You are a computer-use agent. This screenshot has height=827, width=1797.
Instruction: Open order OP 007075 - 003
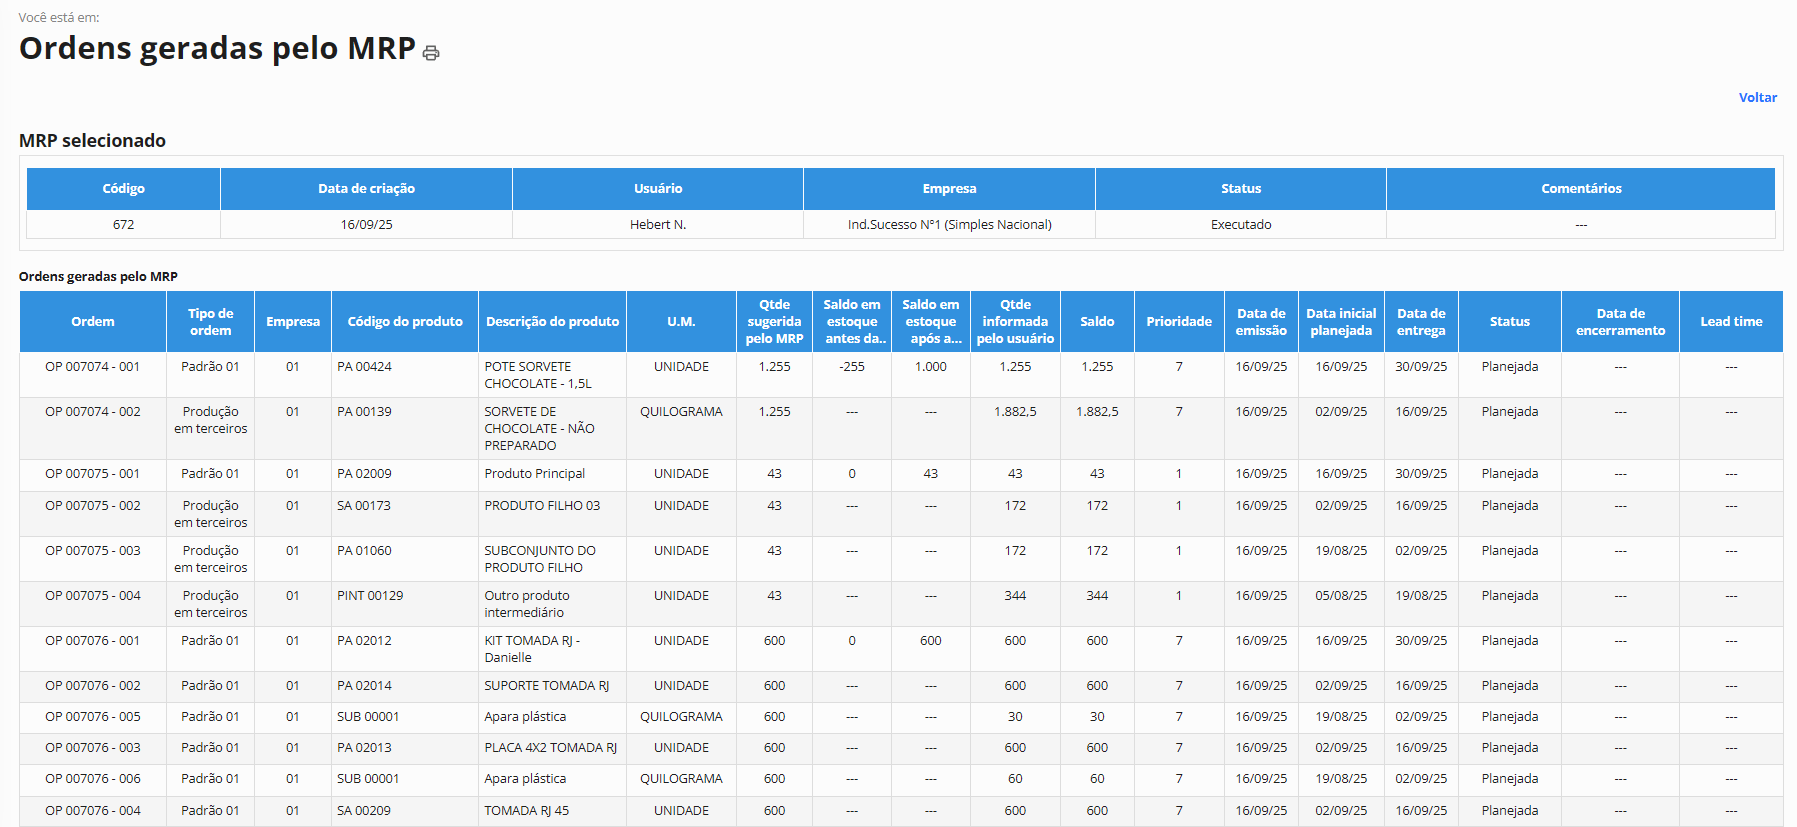pos(92,551)
